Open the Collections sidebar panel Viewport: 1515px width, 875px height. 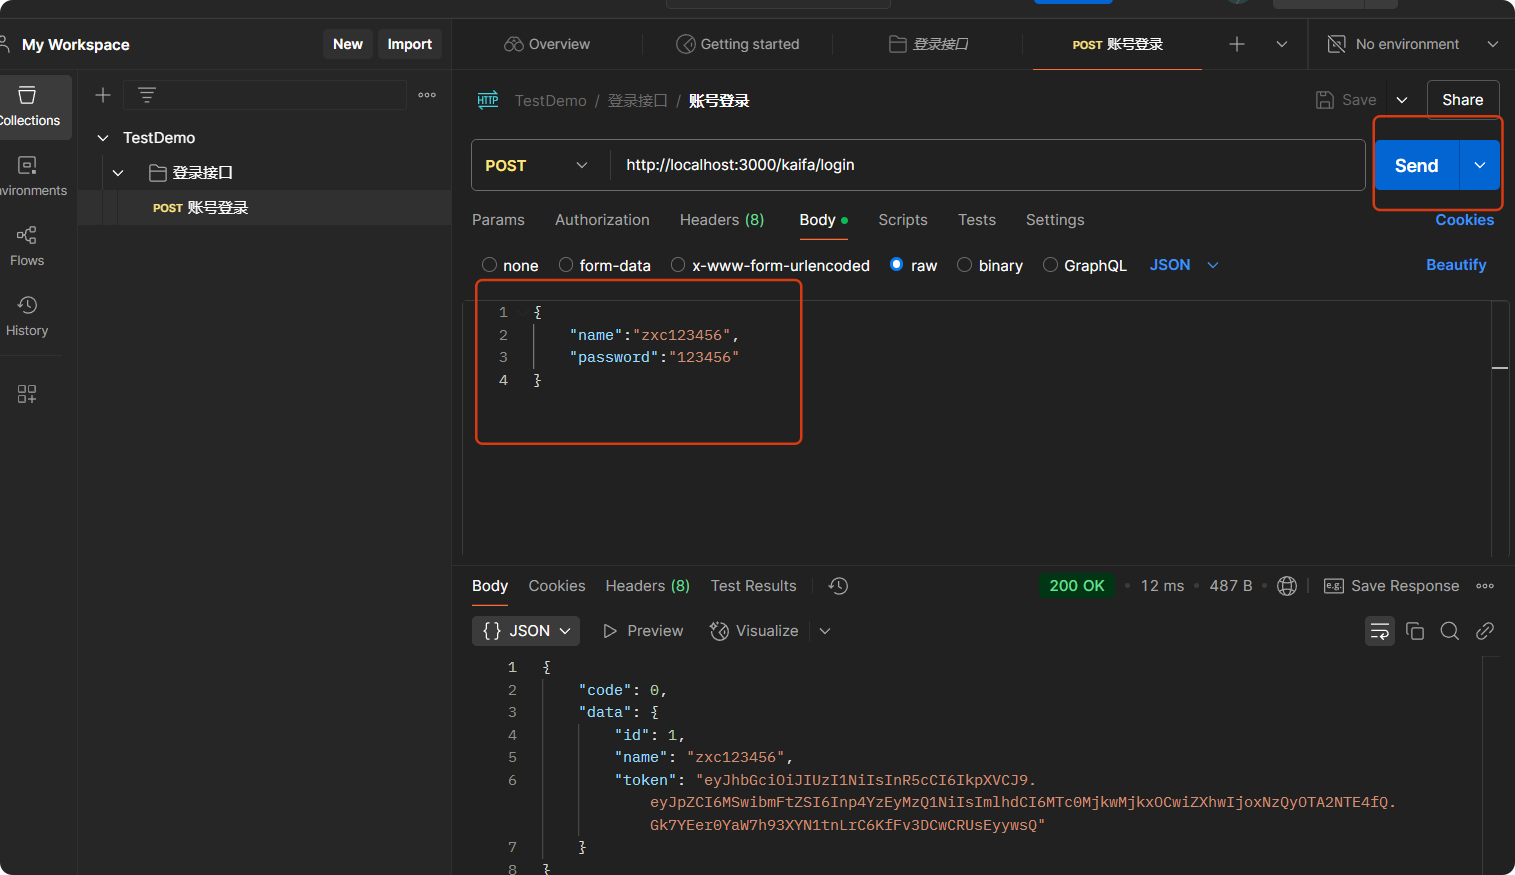tap(30, 107)
